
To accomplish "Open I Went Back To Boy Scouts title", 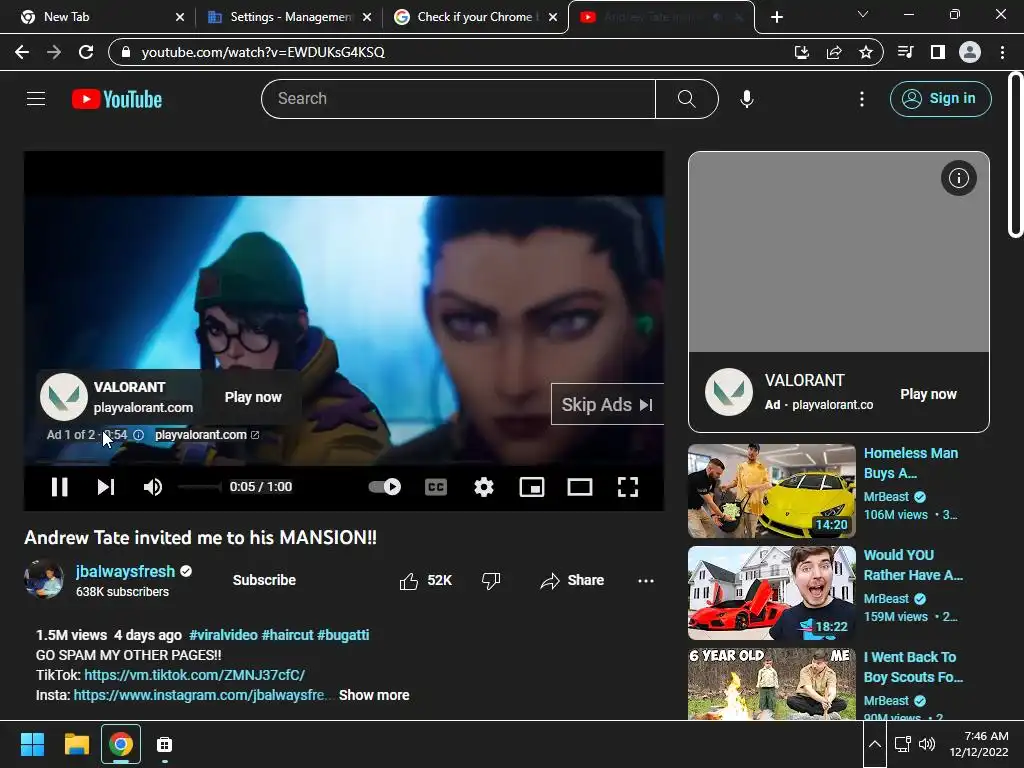I will pyautogui.click(x=913, y=667).
